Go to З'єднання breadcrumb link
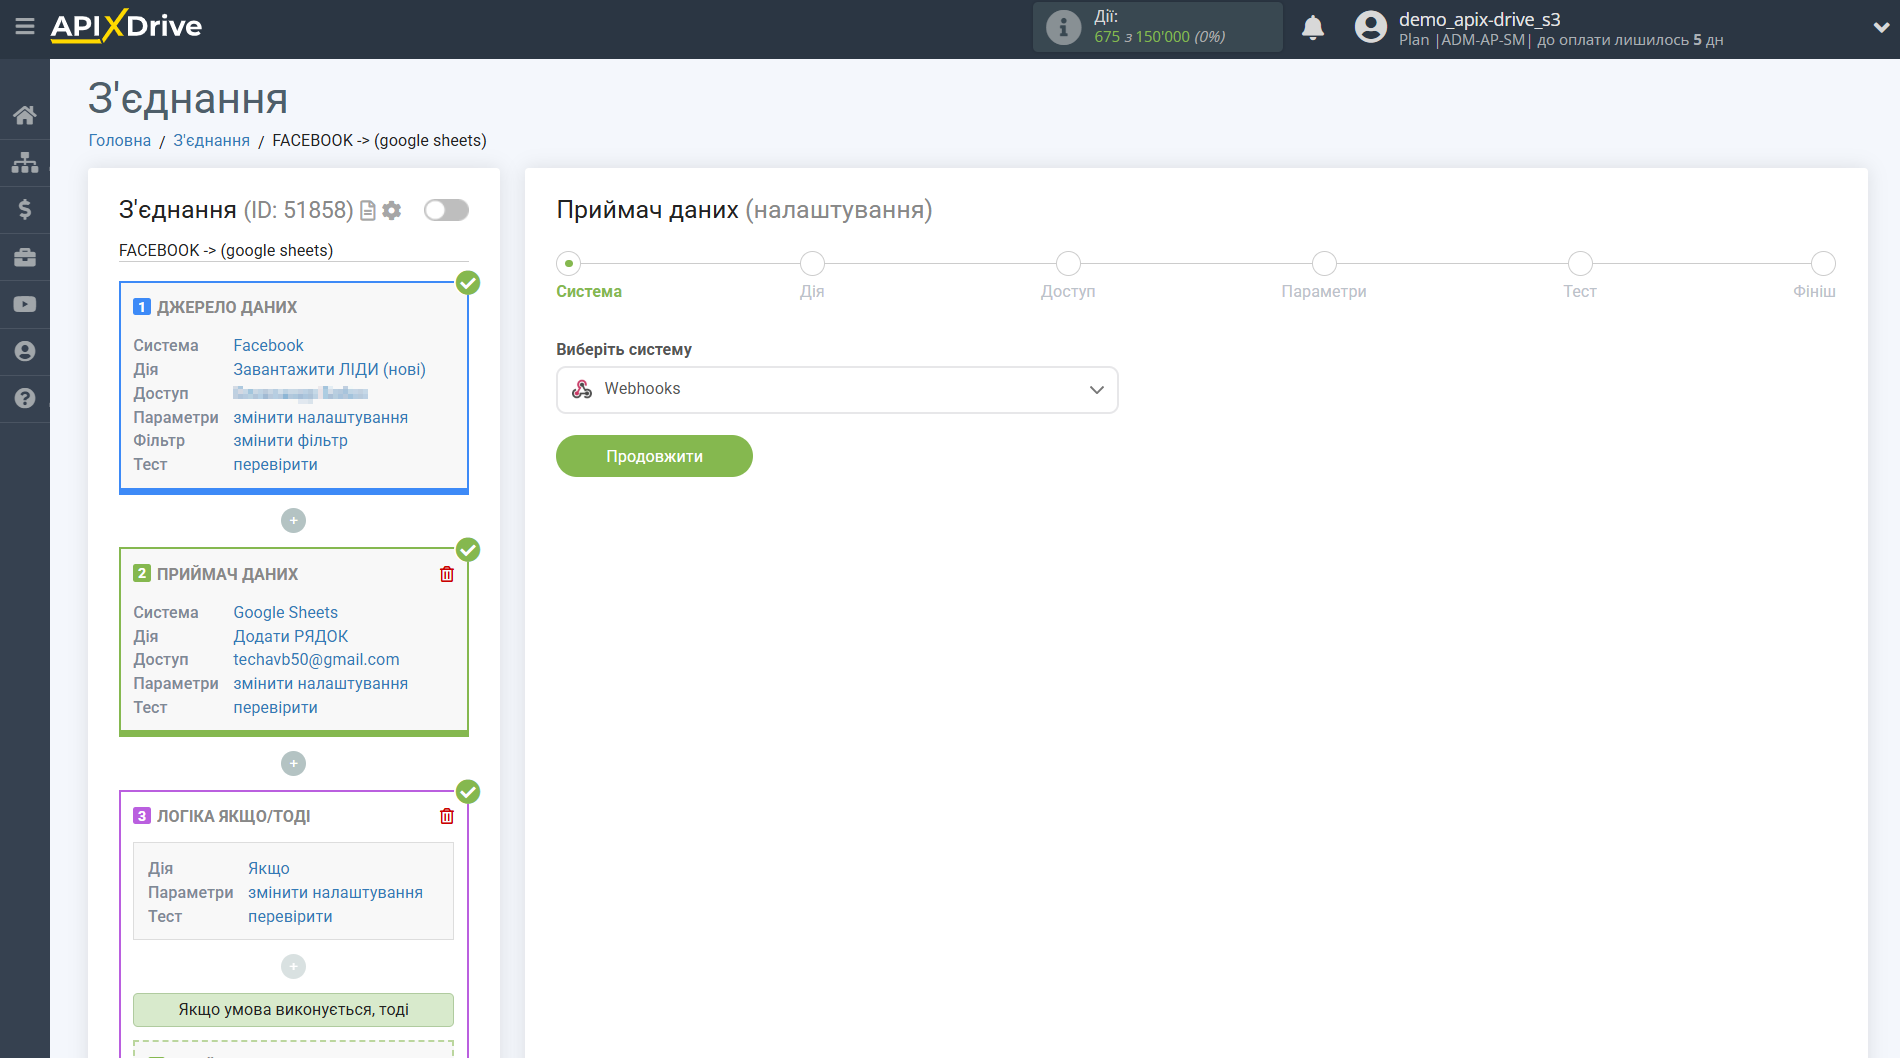Image resolution: width=1900 pixels, height=1058 pixels. coord(212,140)
